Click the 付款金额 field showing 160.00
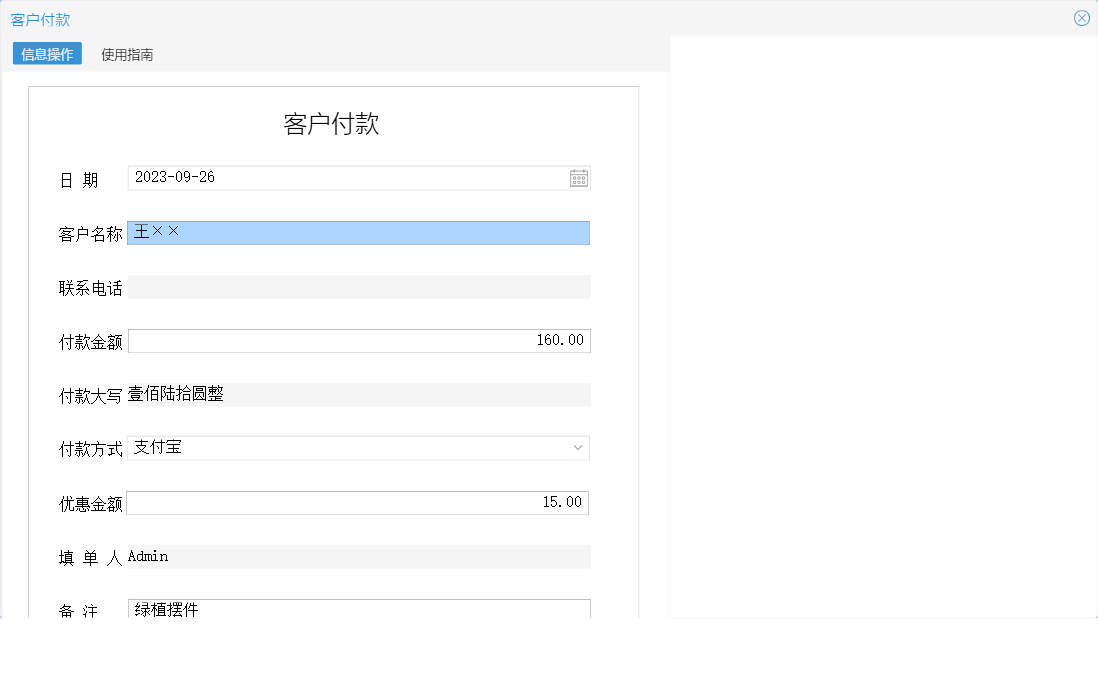This screenshot has height=687, width=1098. [358, 340]
